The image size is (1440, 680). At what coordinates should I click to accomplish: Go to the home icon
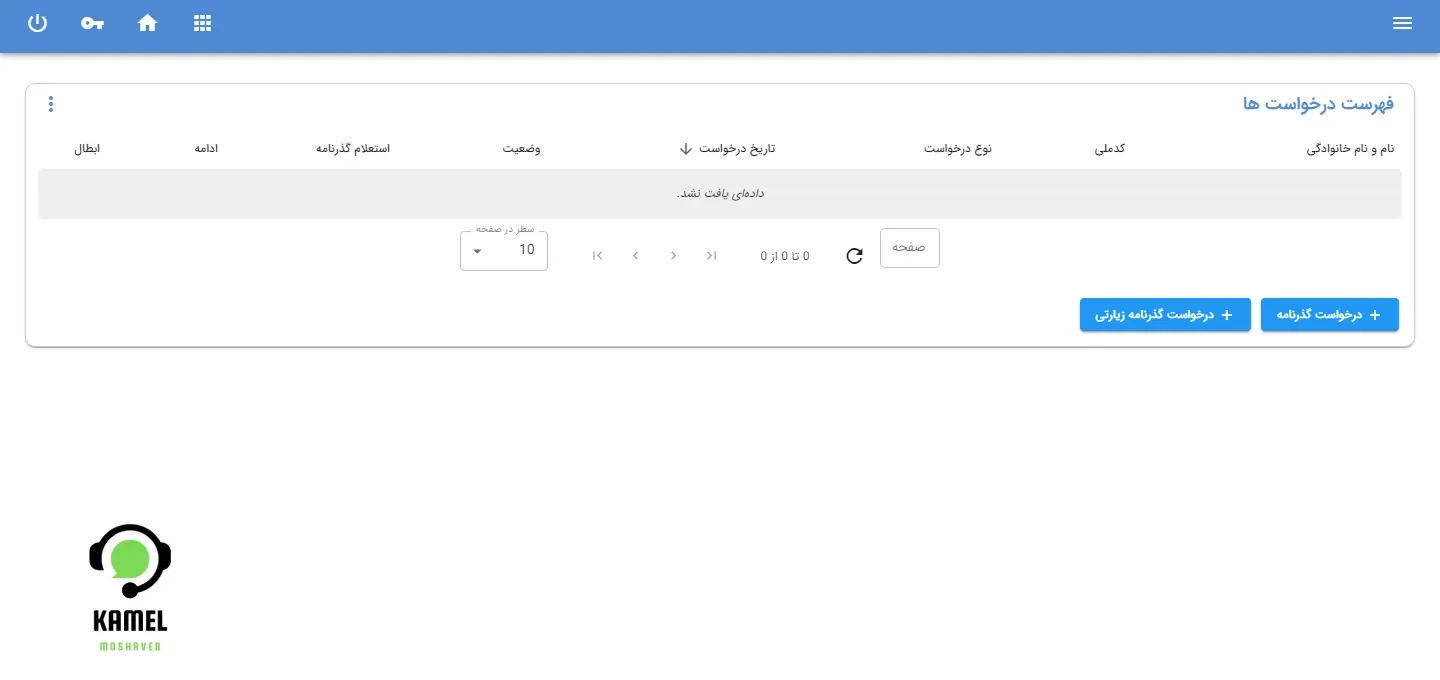point(147,23)
